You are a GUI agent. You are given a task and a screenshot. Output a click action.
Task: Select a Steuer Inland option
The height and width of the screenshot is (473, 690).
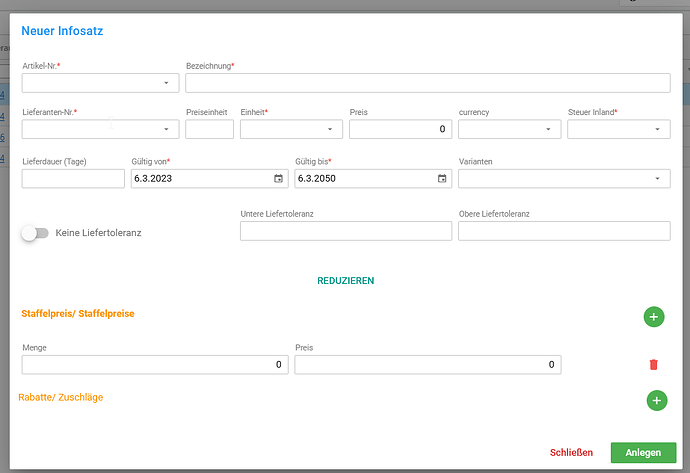pos(619,129)
